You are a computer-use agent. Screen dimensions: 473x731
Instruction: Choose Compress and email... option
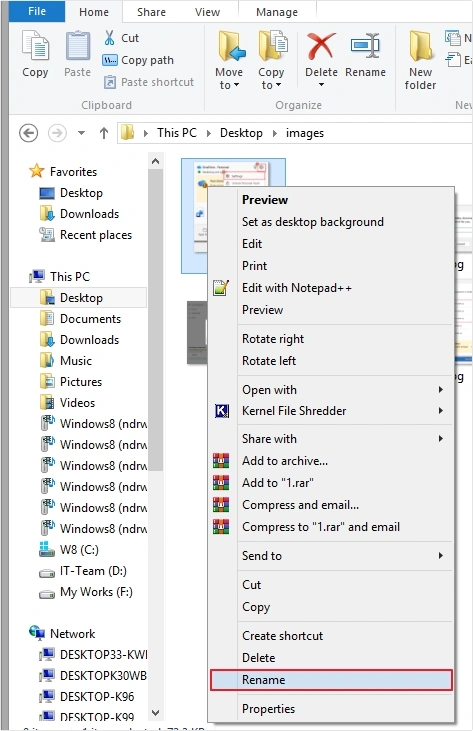point(331,504)
